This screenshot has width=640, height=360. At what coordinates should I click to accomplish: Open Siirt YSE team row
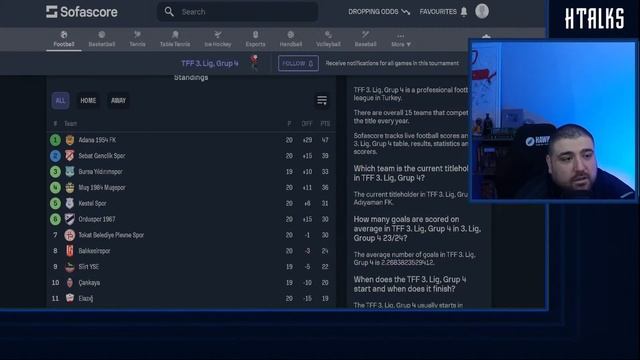[x=191, y=267]
